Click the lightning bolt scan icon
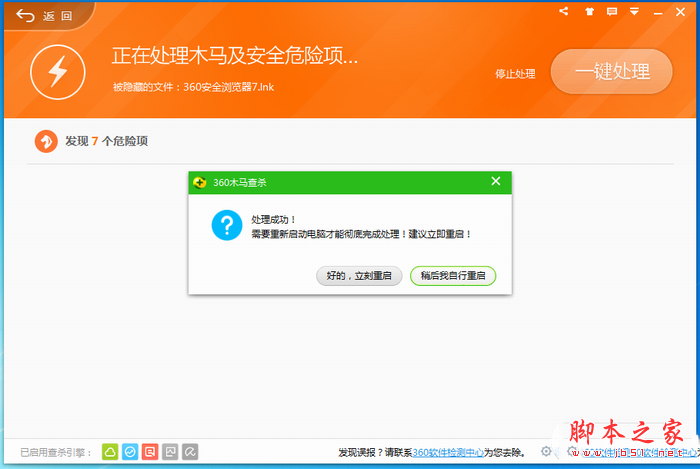700x469 pixels. click(58, 72)
